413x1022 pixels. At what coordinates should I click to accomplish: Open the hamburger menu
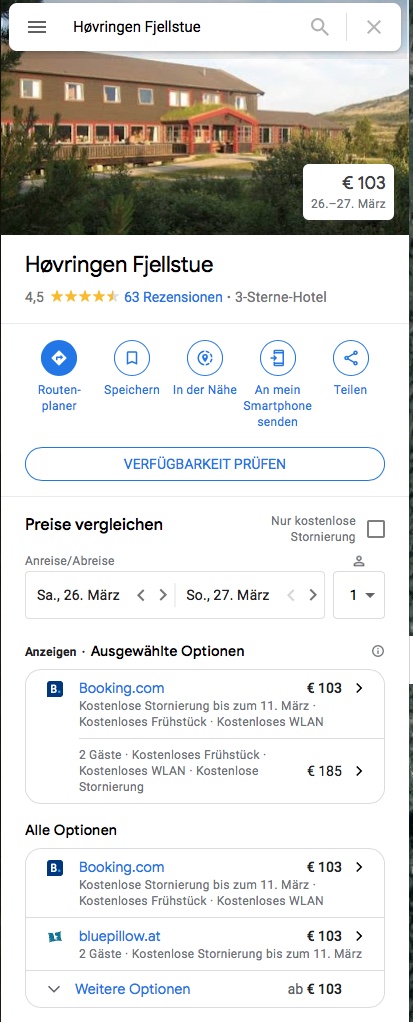click(37, 27)
